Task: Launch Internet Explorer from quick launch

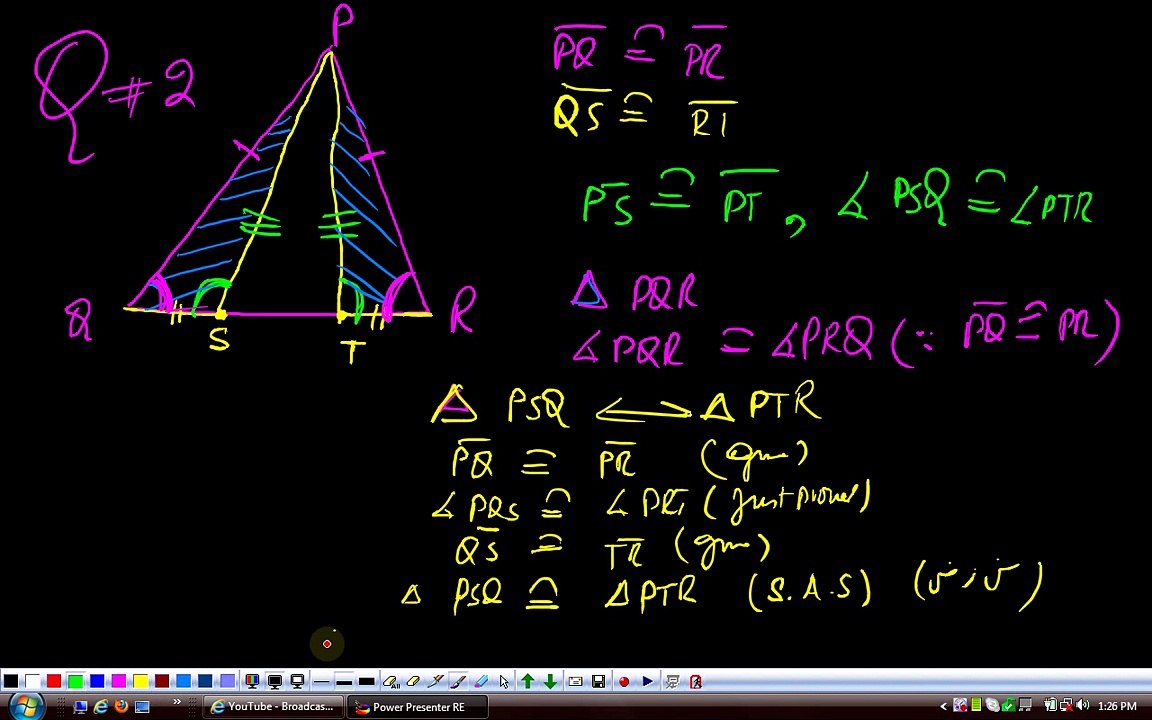Action: pos(101,707)
